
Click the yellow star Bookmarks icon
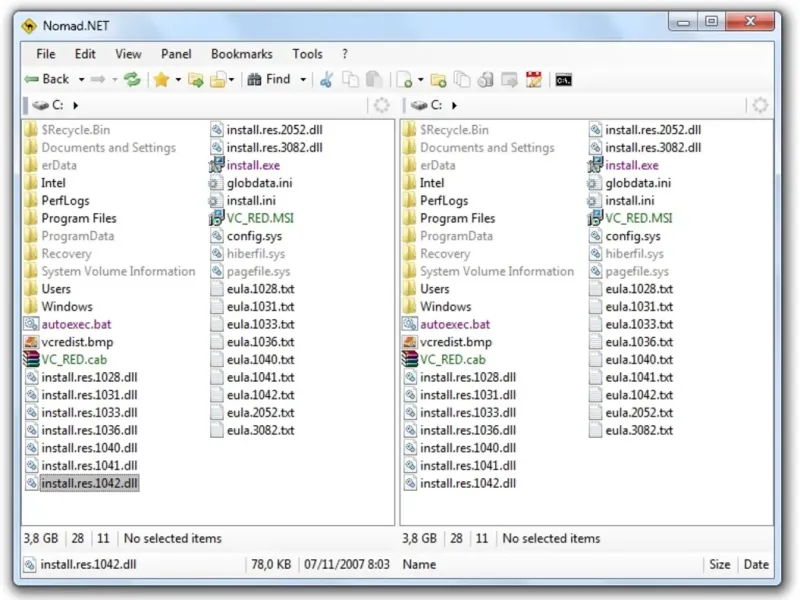pos(161,79)
